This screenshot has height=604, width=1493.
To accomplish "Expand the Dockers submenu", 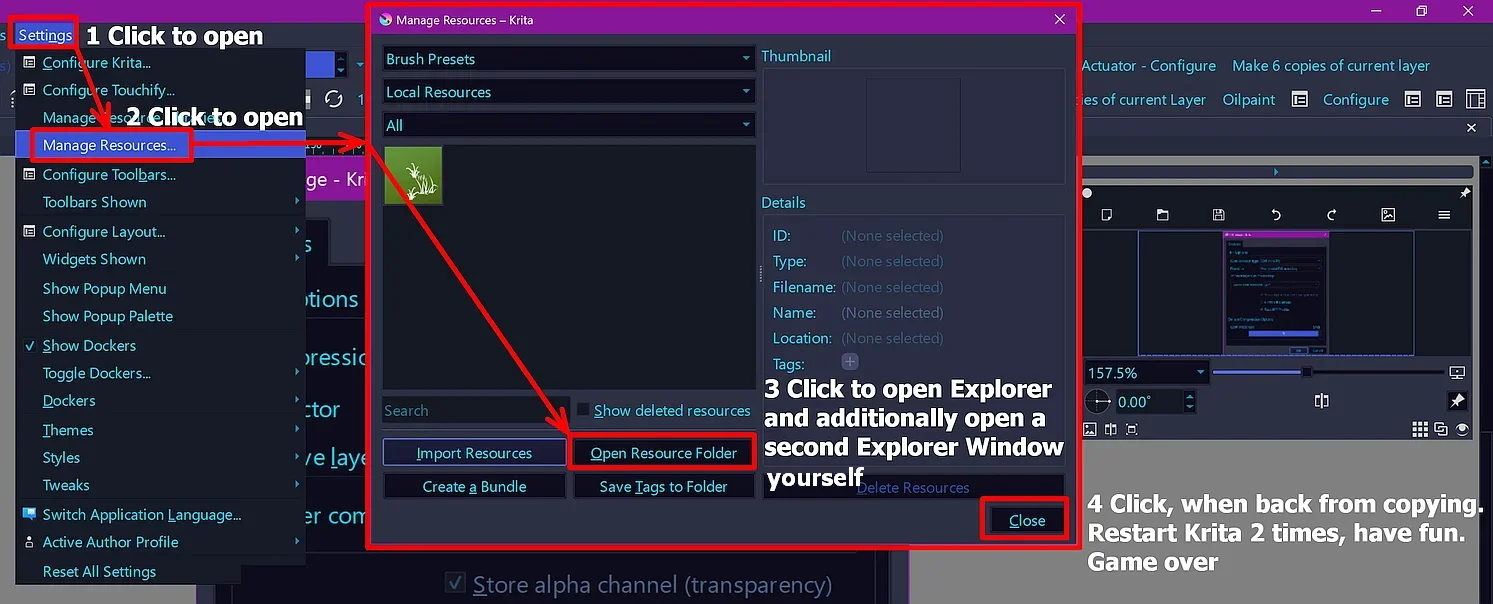I will click(160, 400).
